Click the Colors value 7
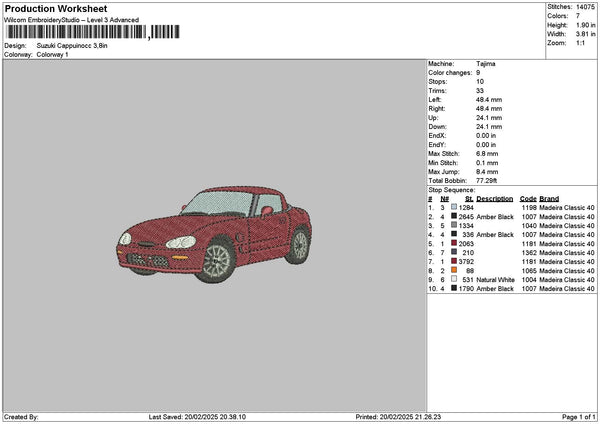 (x=578, y=16)
